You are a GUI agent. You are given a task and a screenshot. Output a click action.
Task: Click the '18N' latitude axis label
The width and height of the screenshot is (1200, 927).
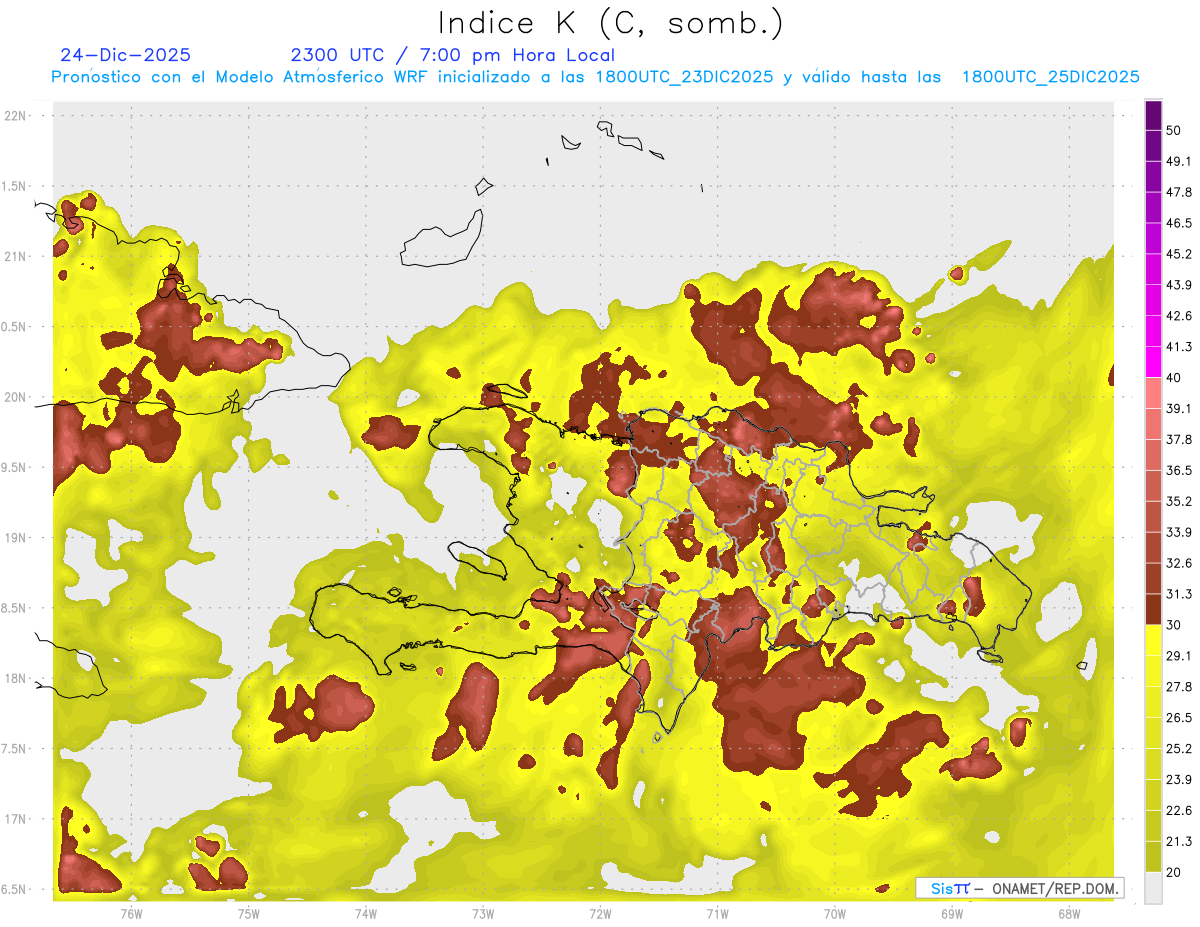[15, 678]
